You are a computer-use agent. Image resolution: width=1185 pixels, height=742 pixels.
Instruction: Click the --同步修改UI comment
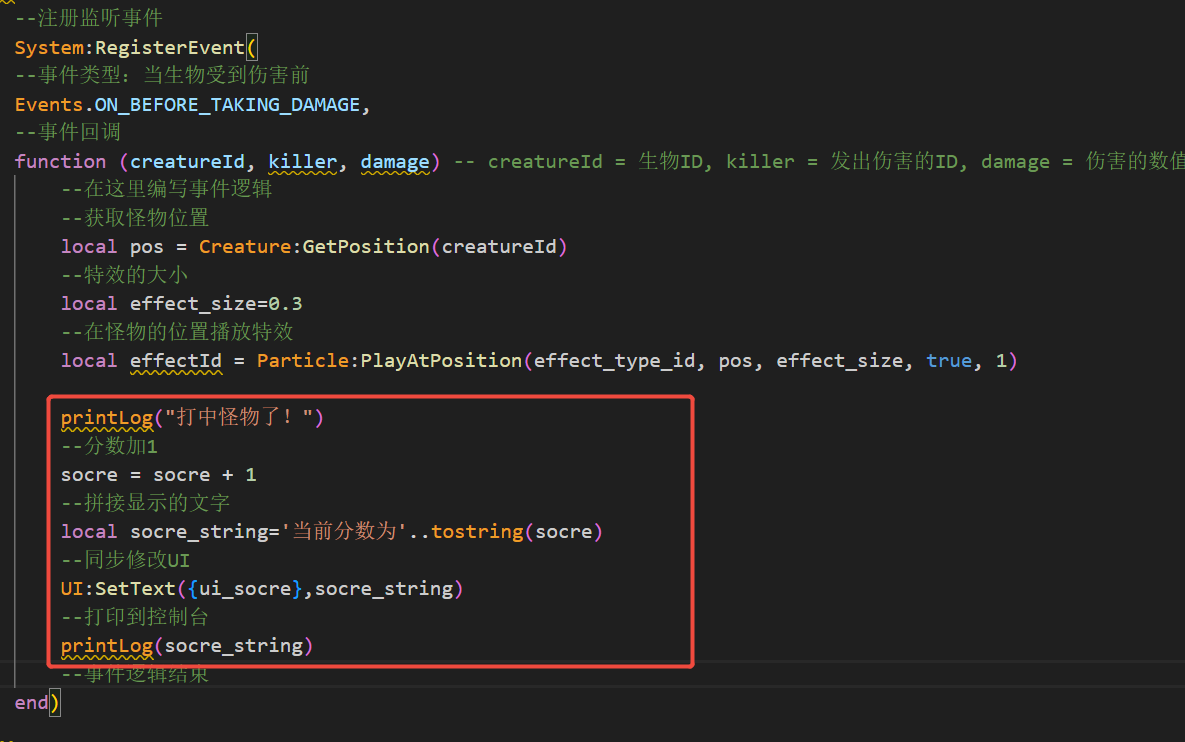tap(125, 560)
